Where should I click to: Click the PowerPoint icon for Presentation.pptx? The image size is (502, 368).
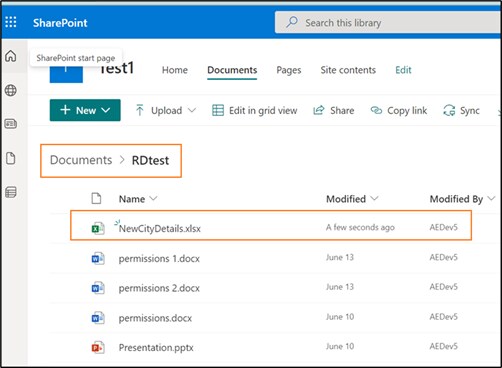98,348
